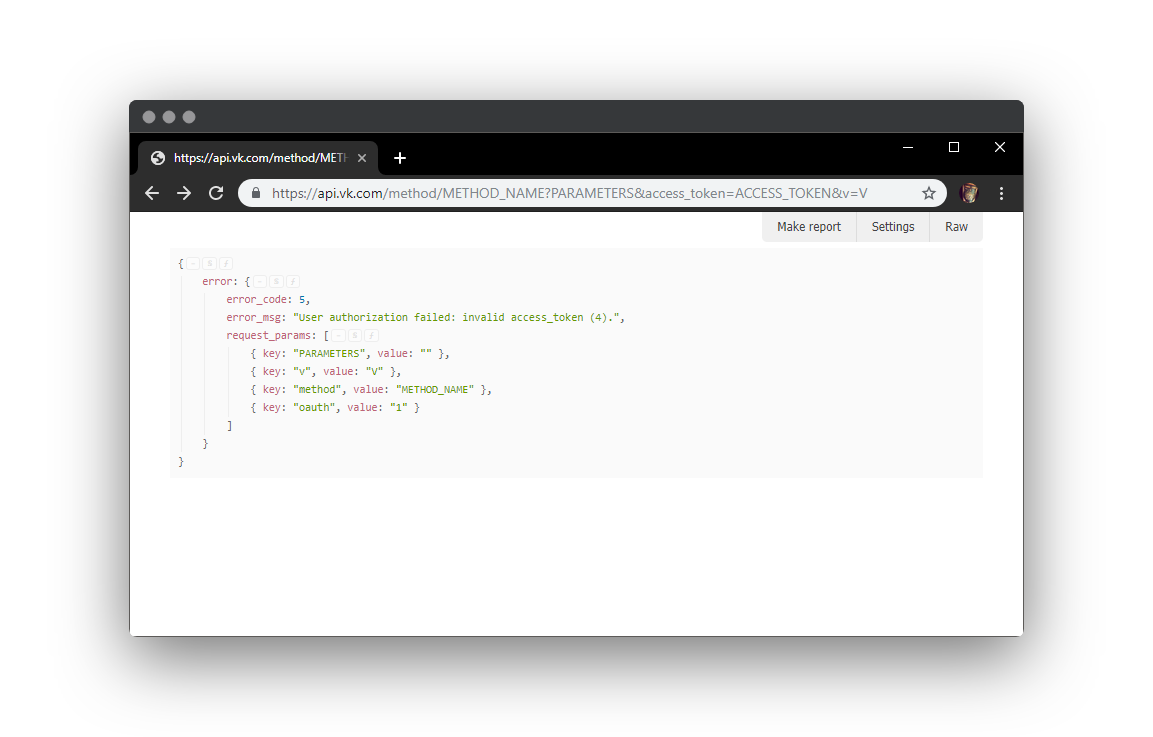Viewport: 1153px width, 737px height.
Task: Click the error key label
Action: coord(217,281)
